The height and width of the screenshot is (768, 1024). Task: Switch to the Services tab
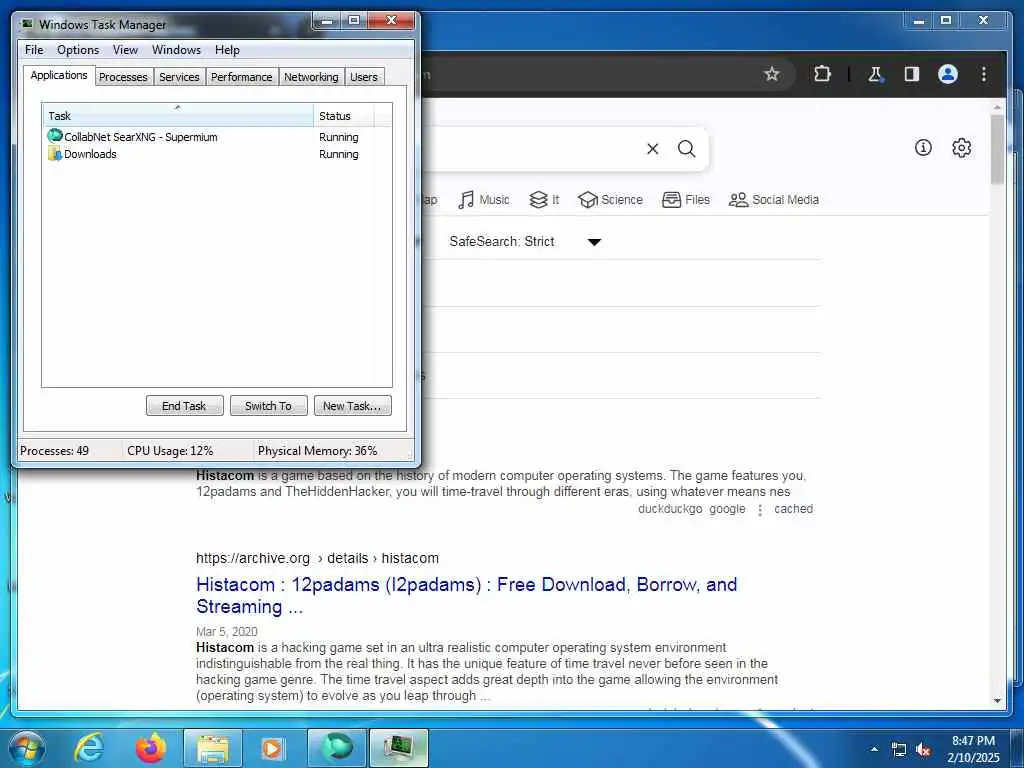click(x=179, y=77)
